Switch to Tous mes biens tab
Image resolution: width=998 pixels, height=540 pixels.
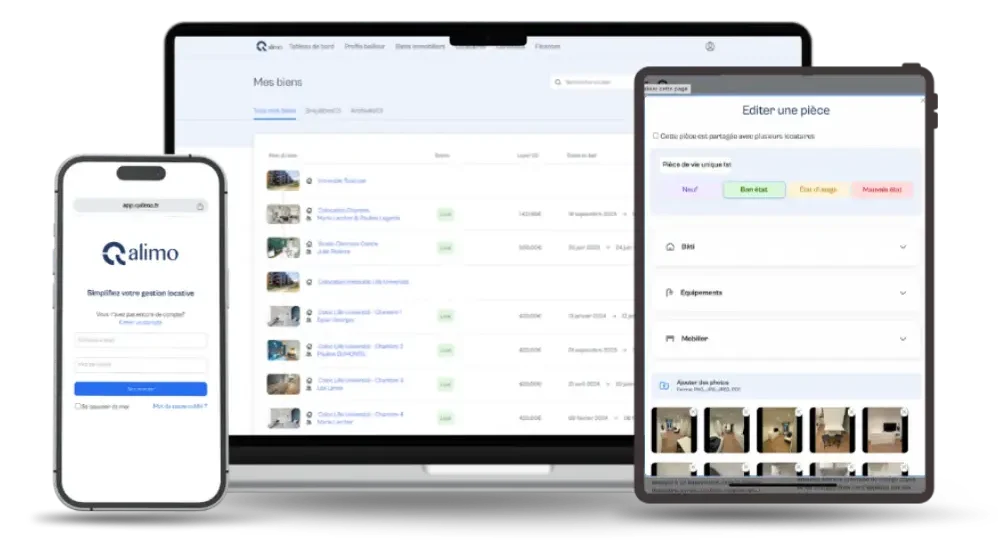(274, 111)
